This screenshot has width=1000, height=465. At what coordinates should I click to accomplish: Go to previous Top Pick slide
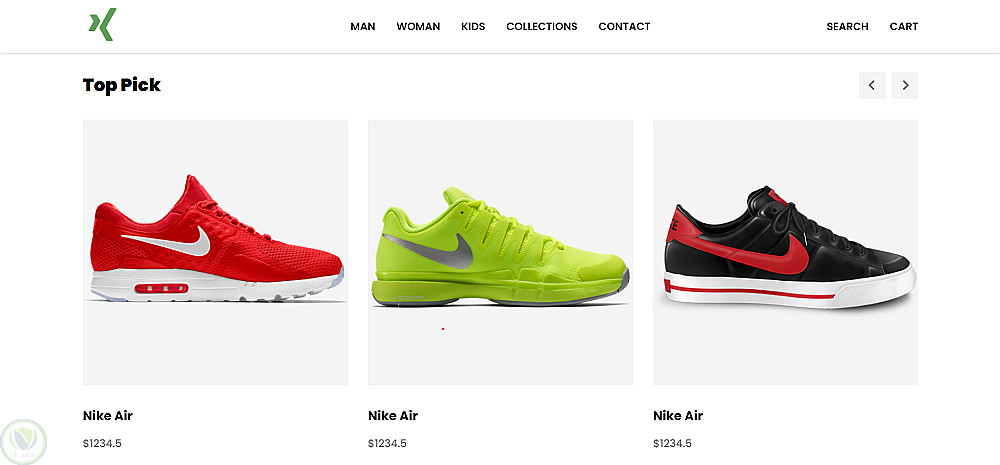click(872, 85)
